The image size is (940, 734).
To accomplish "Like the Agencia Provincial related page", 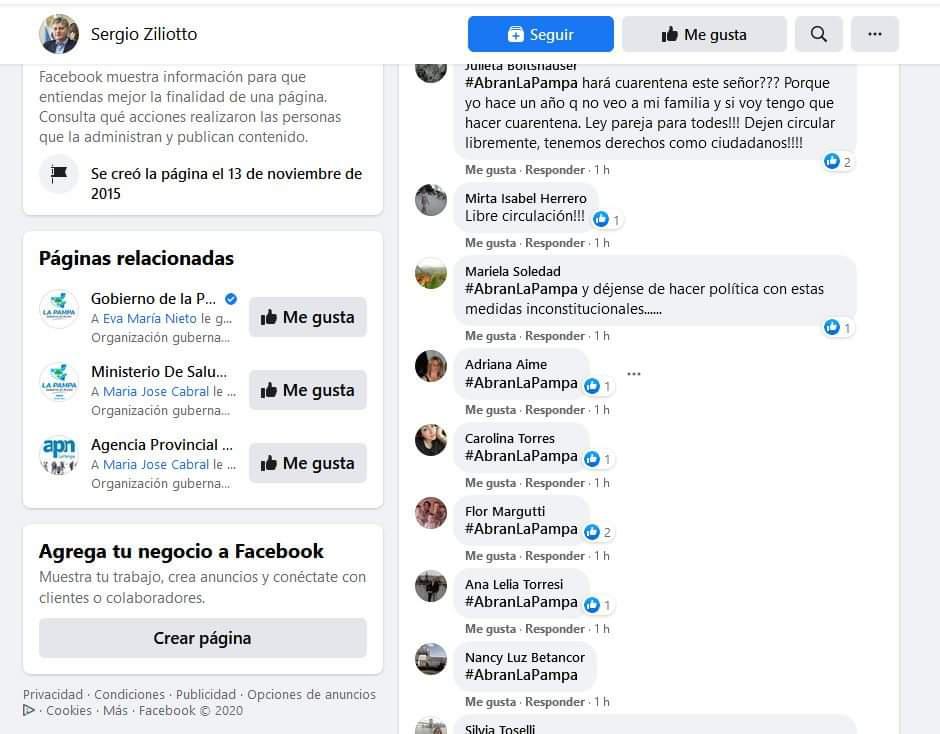I will [308, 463].
